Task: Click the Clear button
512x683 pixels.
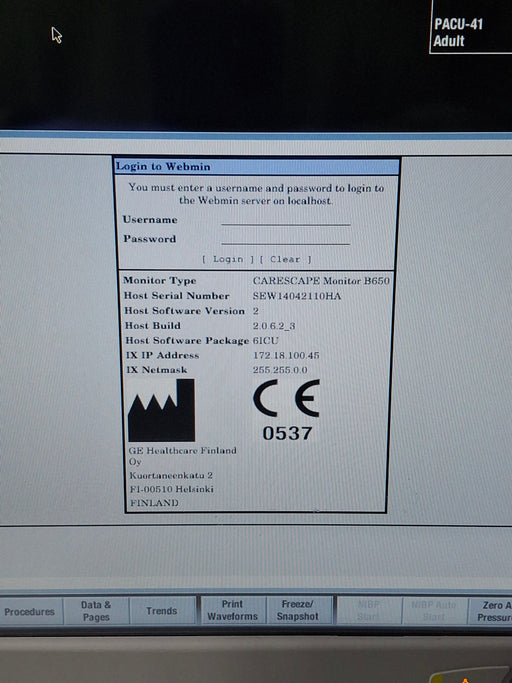Action: click(x=285, y=259)
